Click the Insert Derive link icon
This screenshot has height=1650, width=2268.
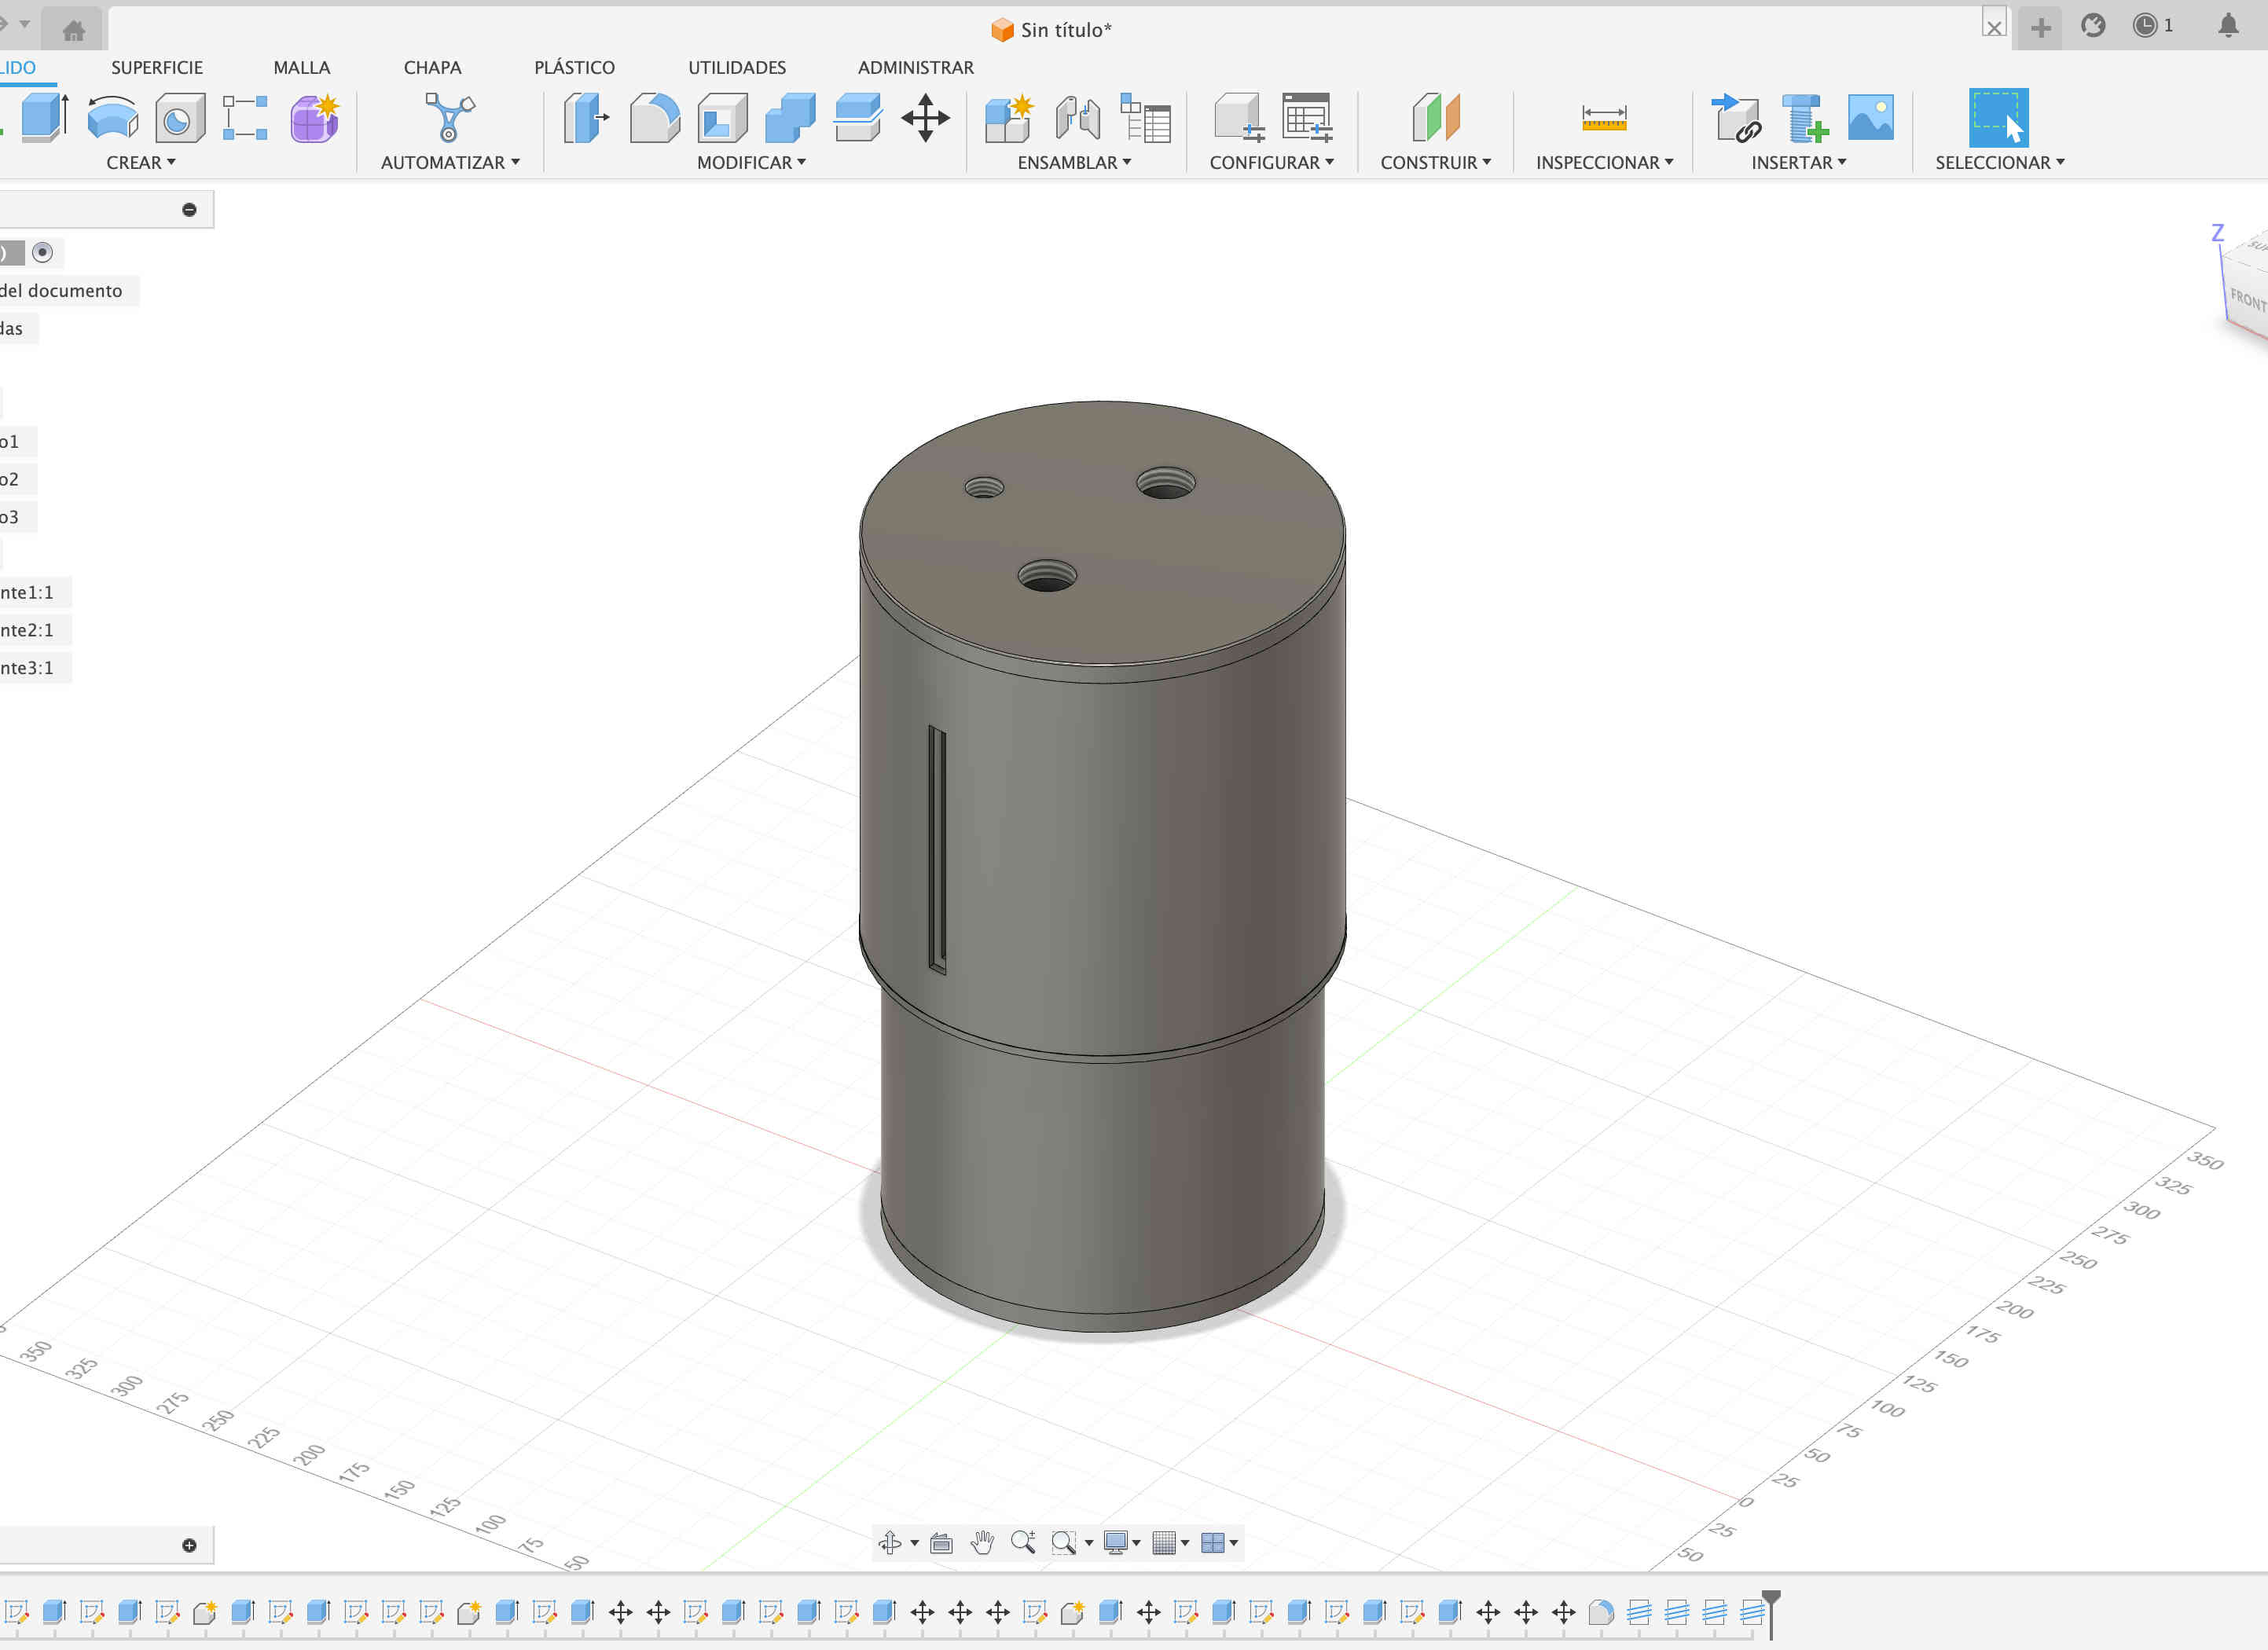[1736, 117]
